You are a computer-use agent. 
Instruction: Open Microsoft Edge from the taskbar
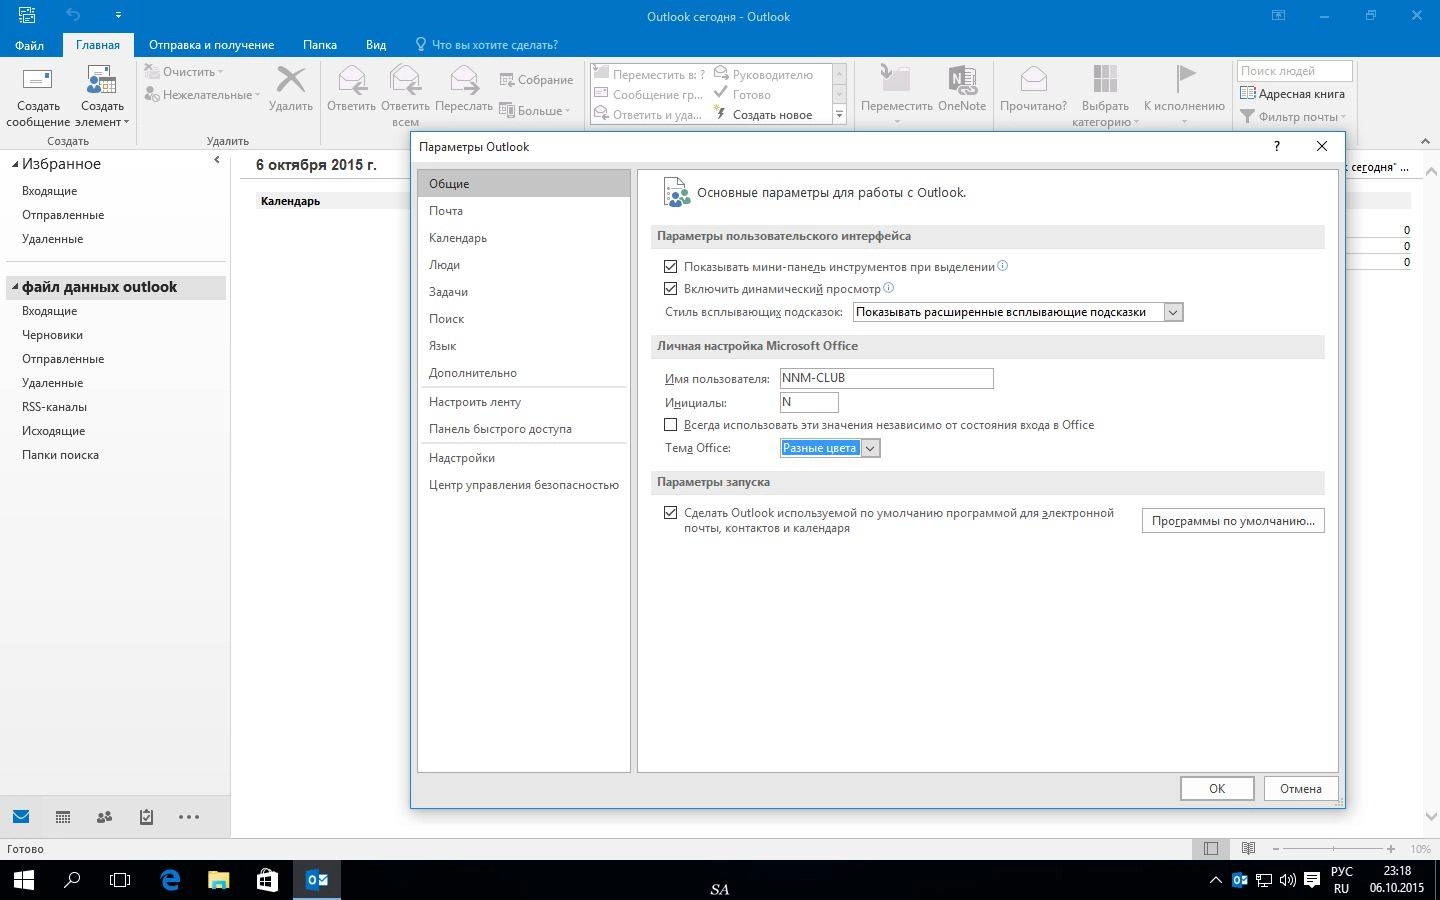pyautogui.click(x=170, y=880)
